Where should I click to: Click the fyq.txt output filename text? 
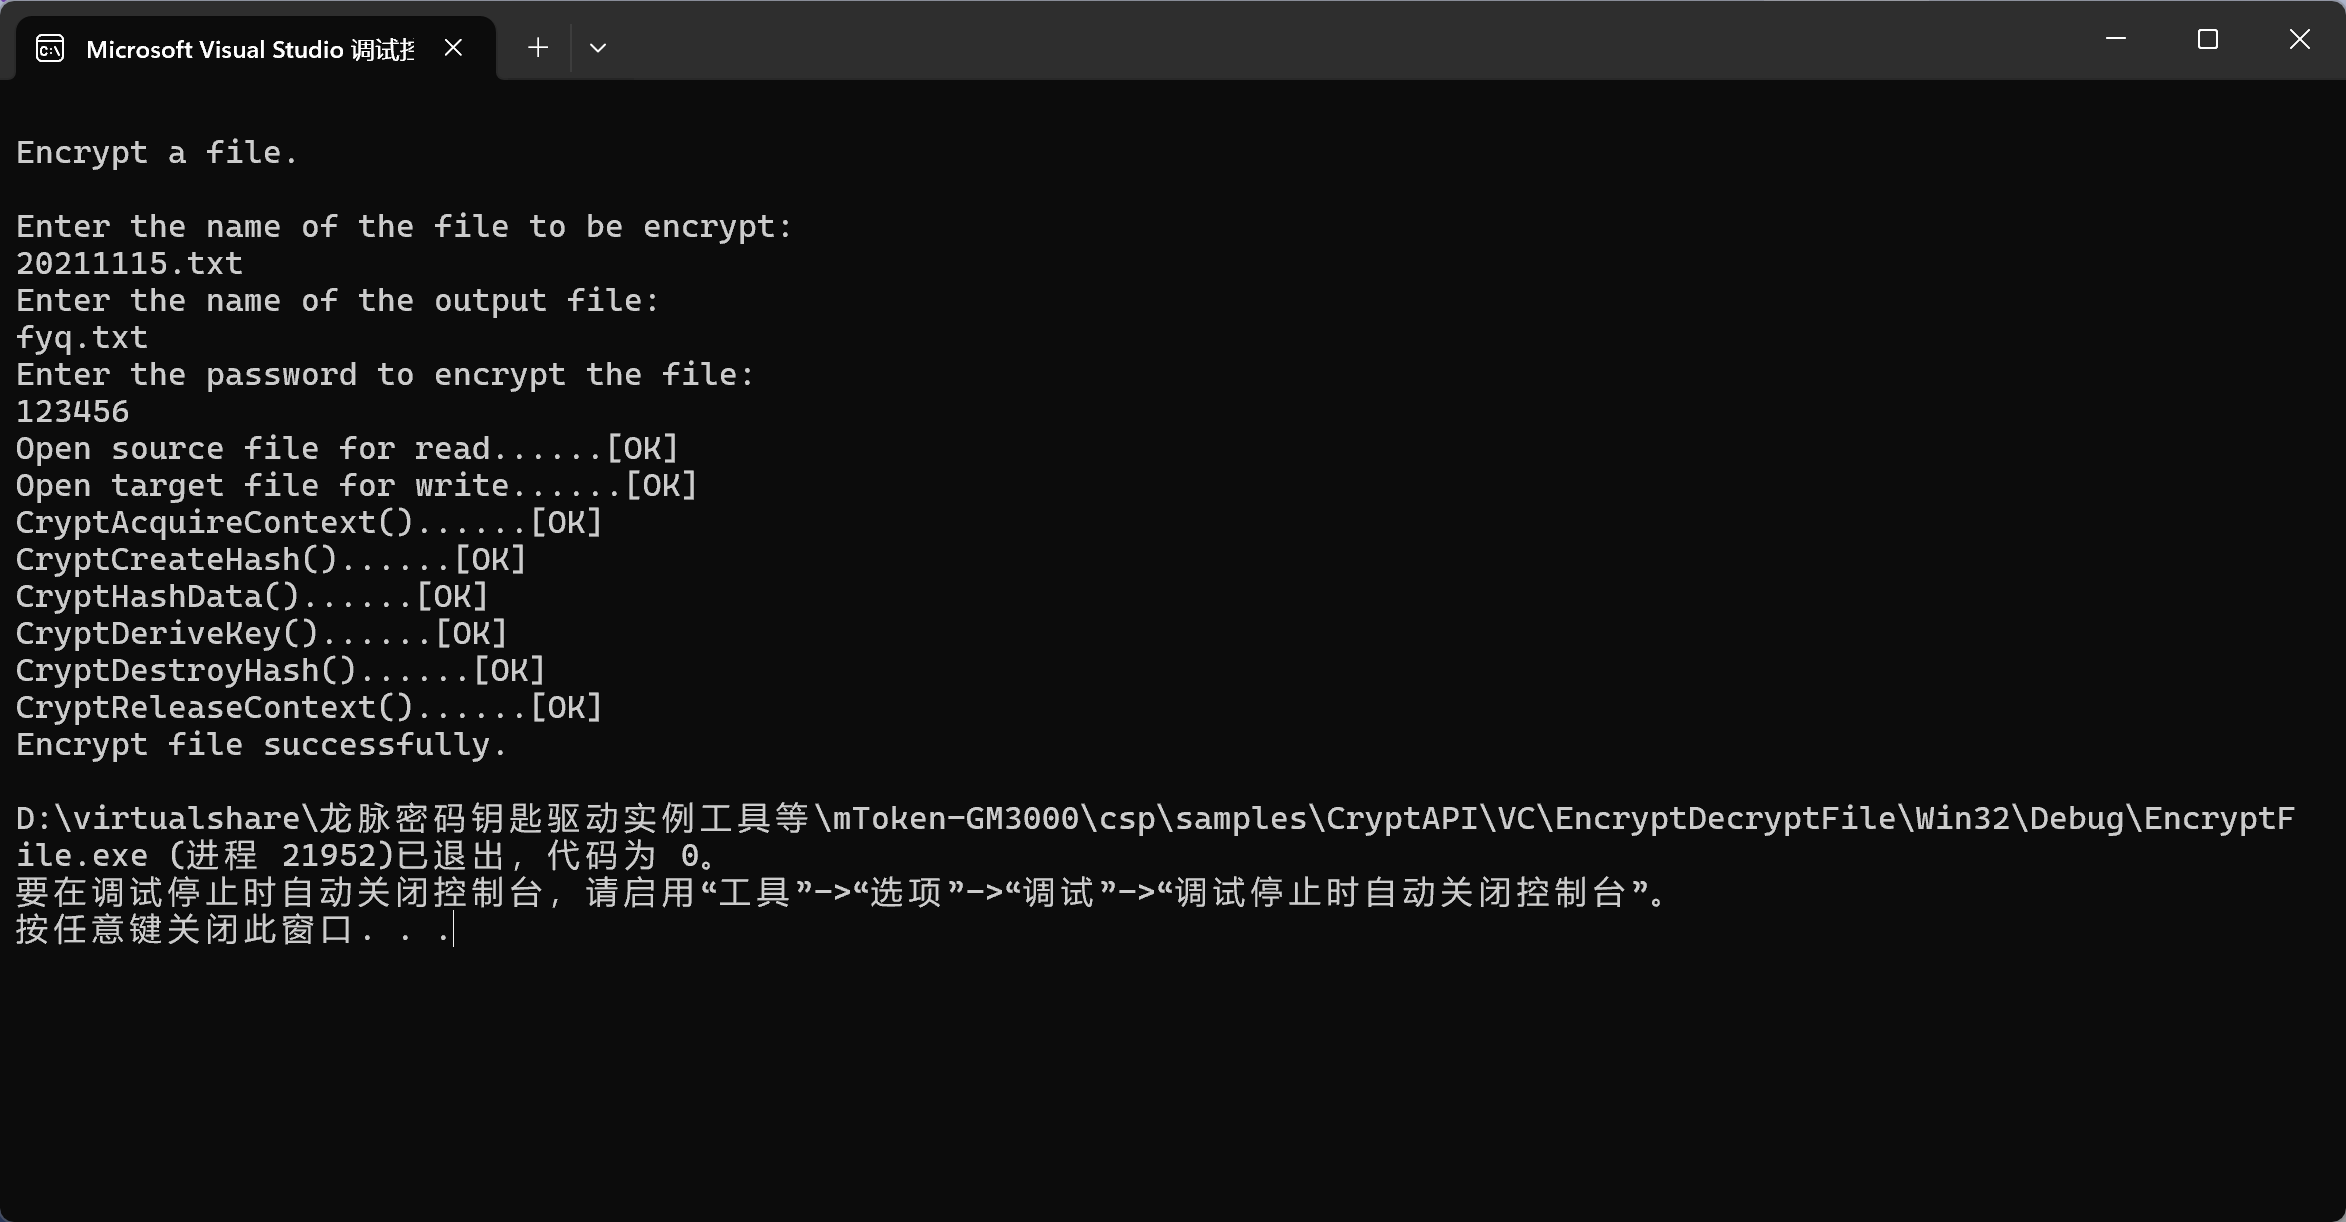pos(82,338)
